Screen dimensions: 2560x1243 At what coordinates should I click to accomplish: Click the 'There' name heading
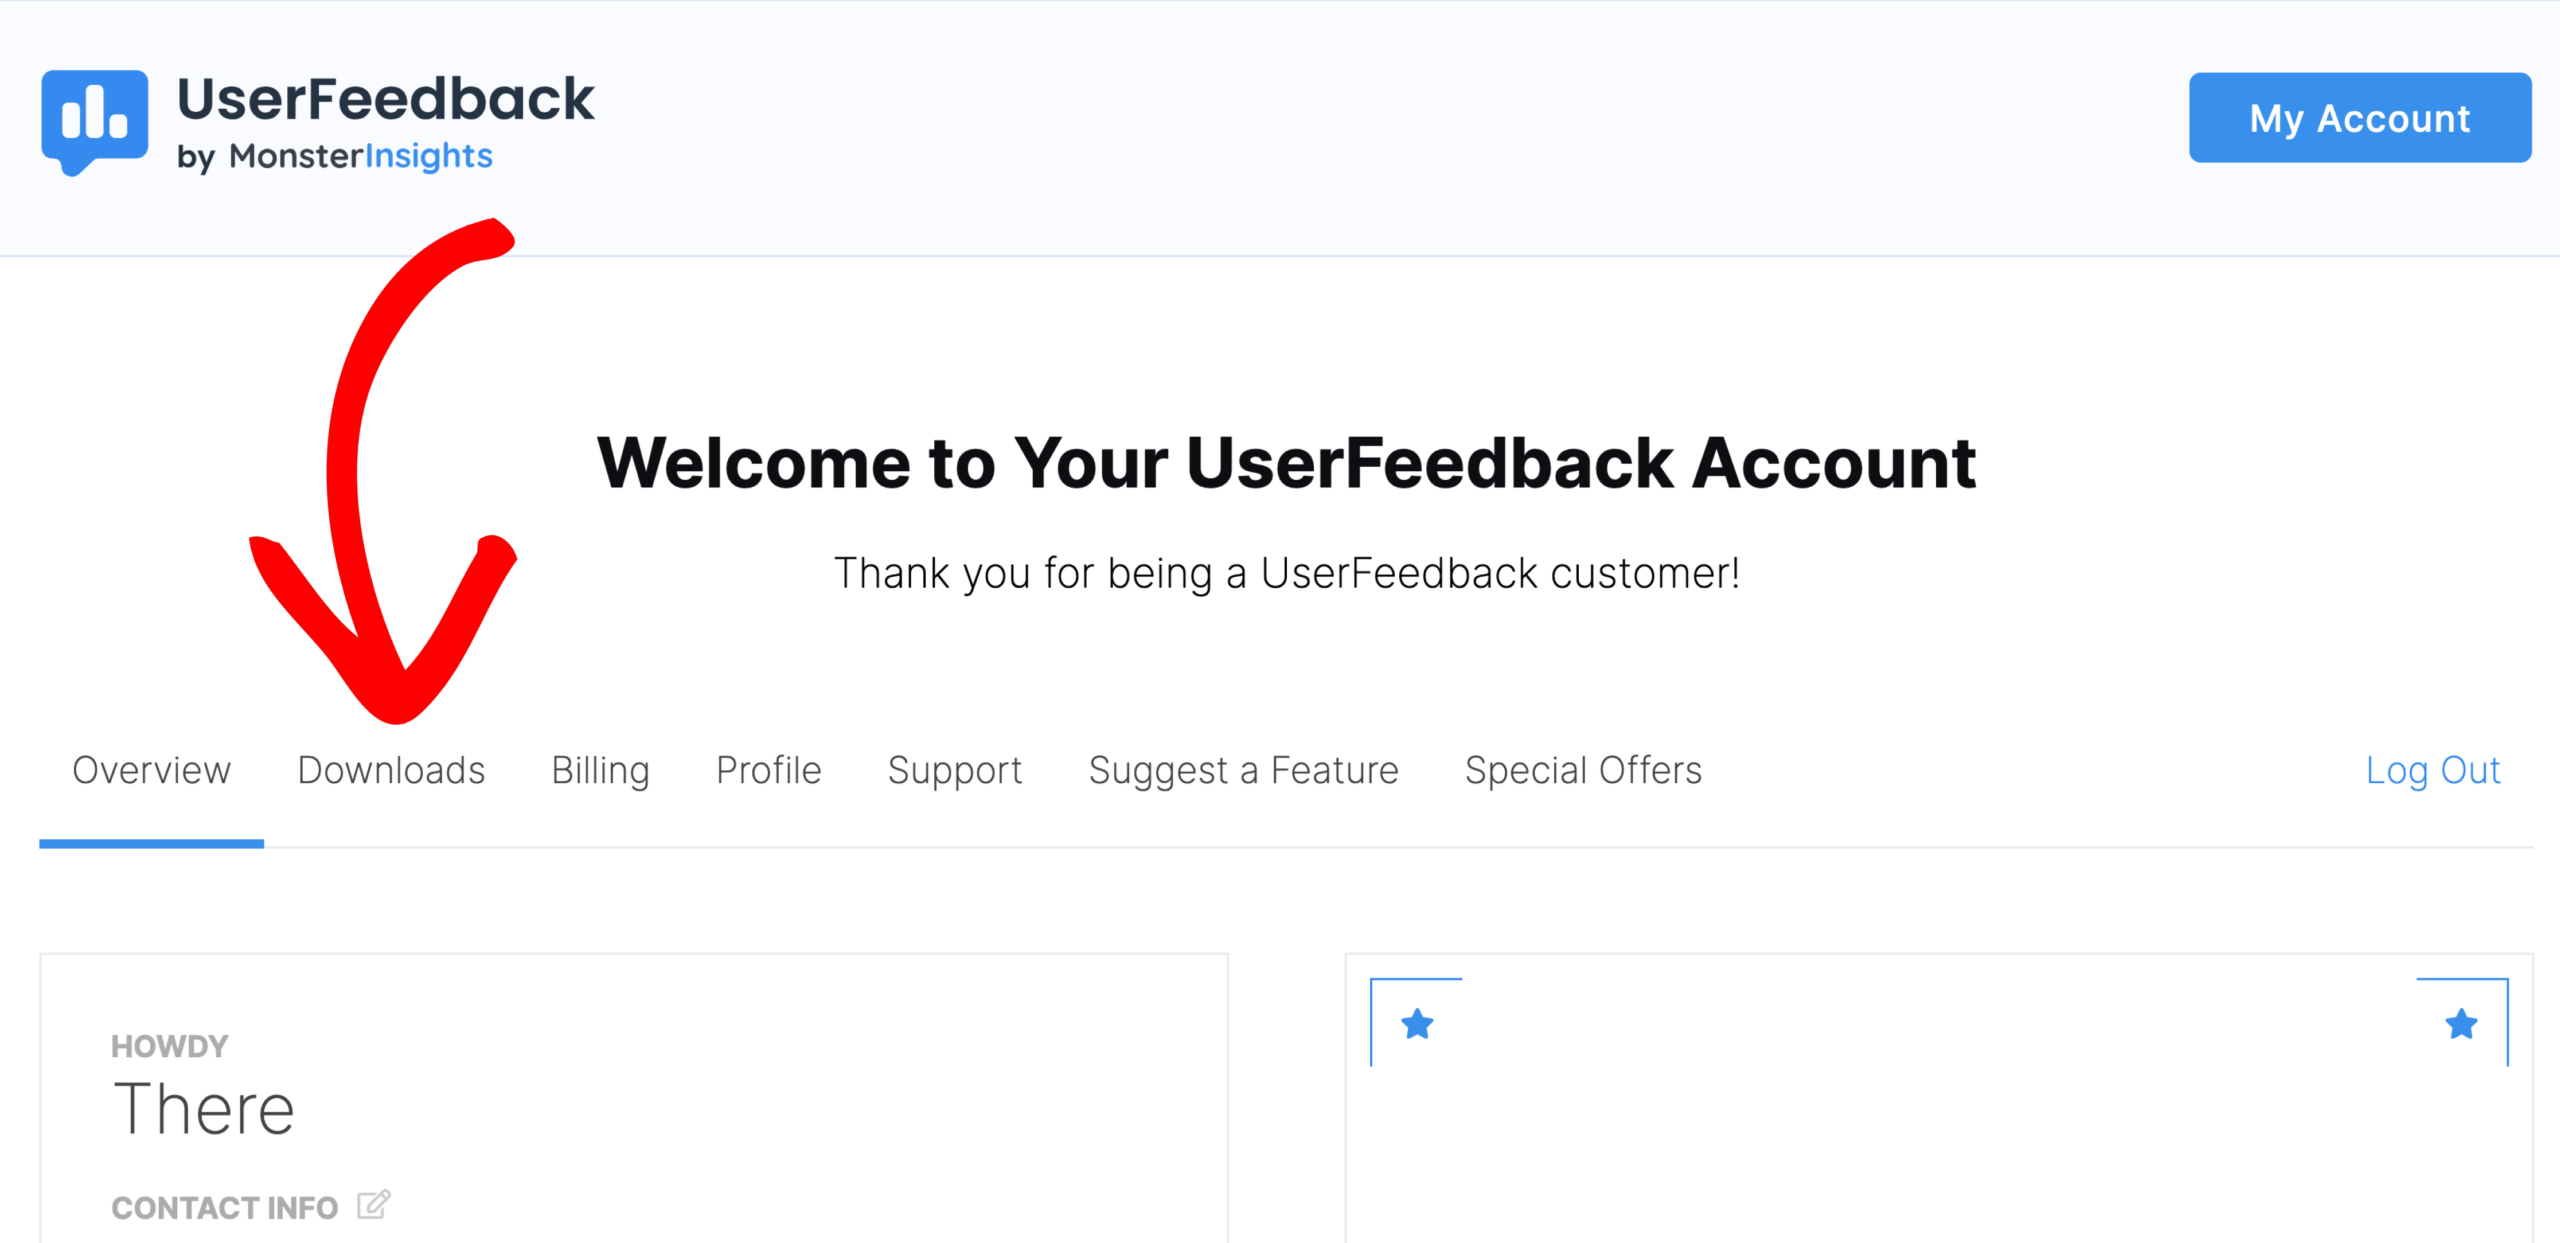[x=204, y=1109]
